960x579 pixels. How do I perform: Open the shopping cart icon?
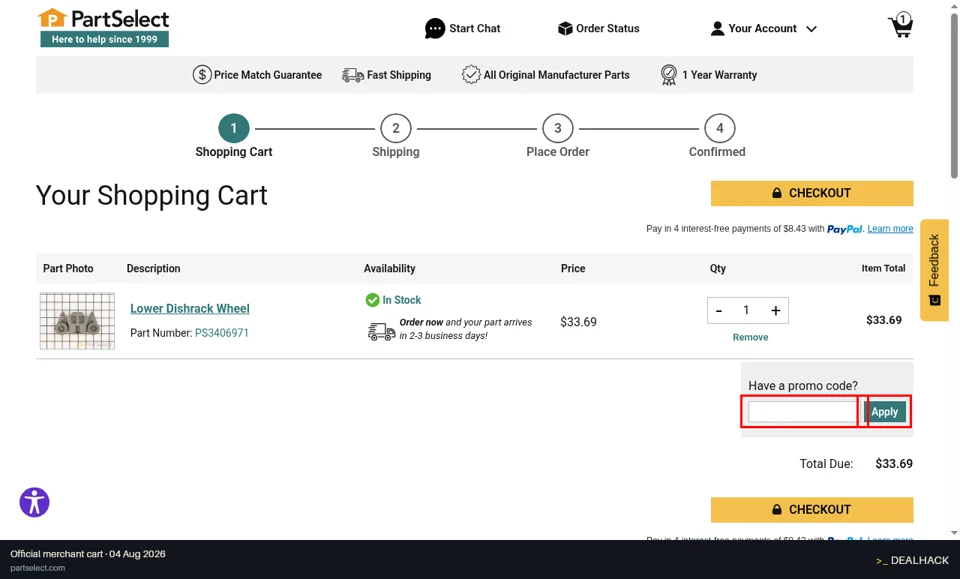pyautogui.click(x=901, y=24)
